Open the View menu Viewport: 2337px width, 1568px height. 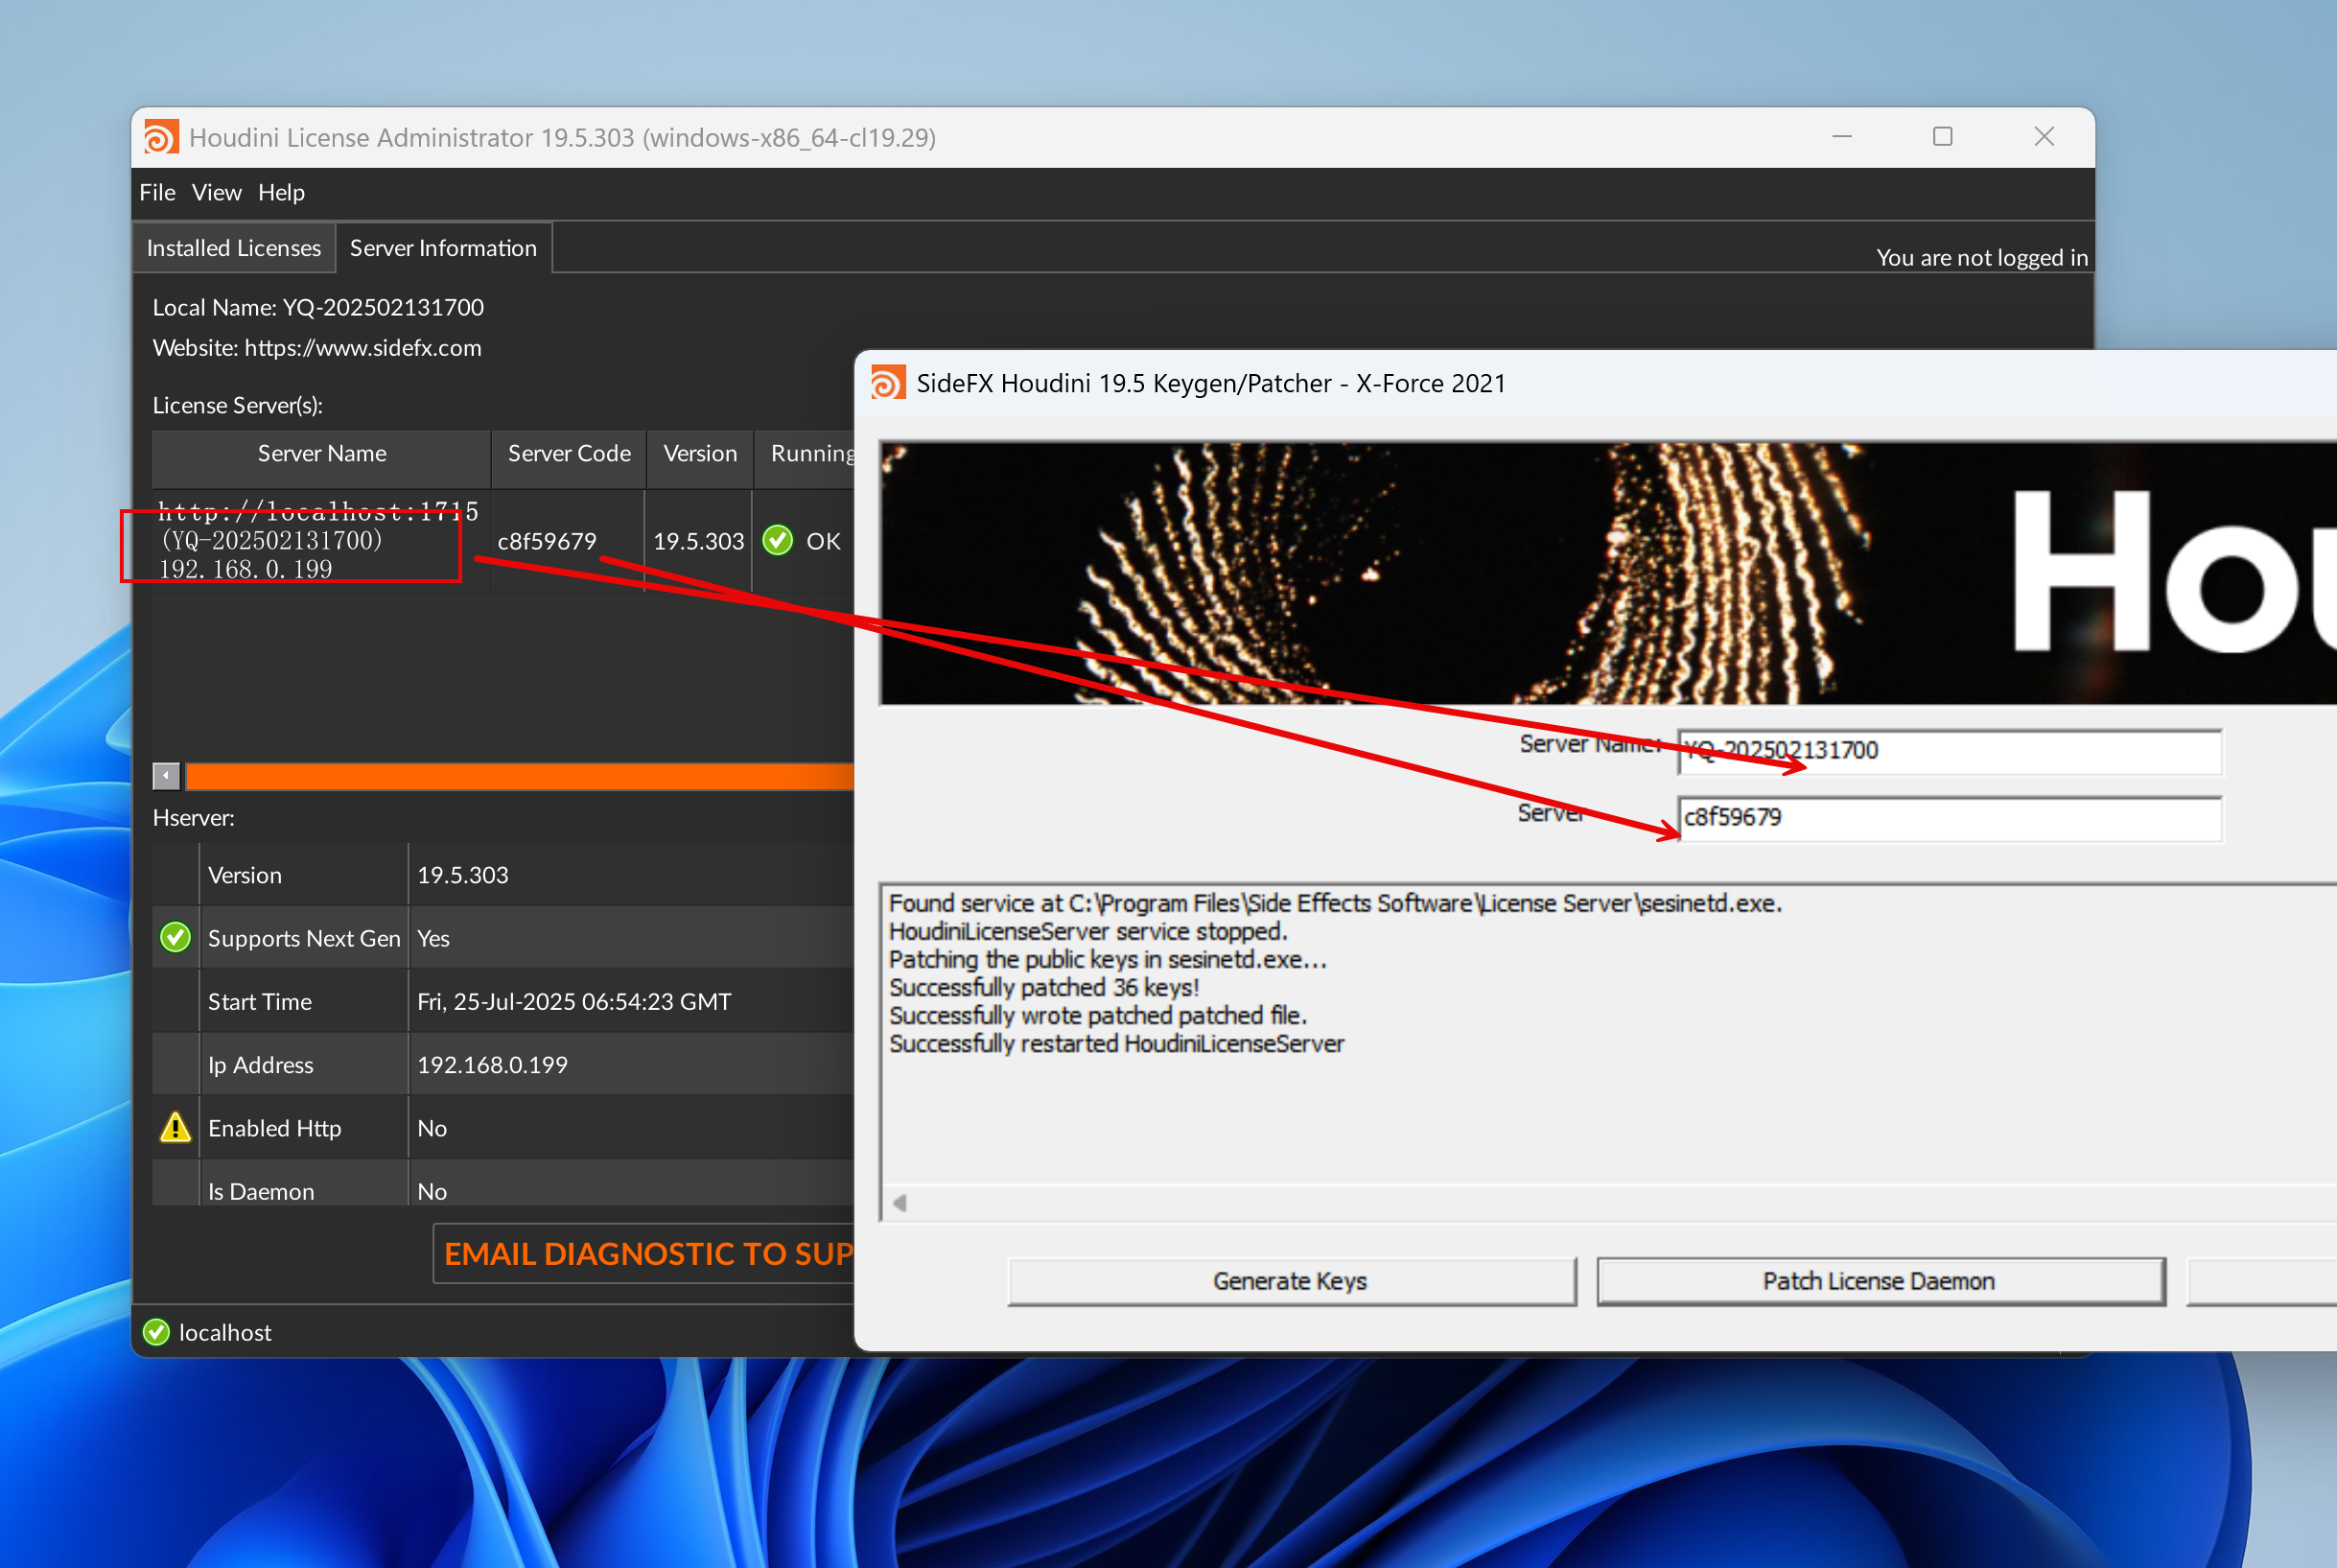coord(216,192)
